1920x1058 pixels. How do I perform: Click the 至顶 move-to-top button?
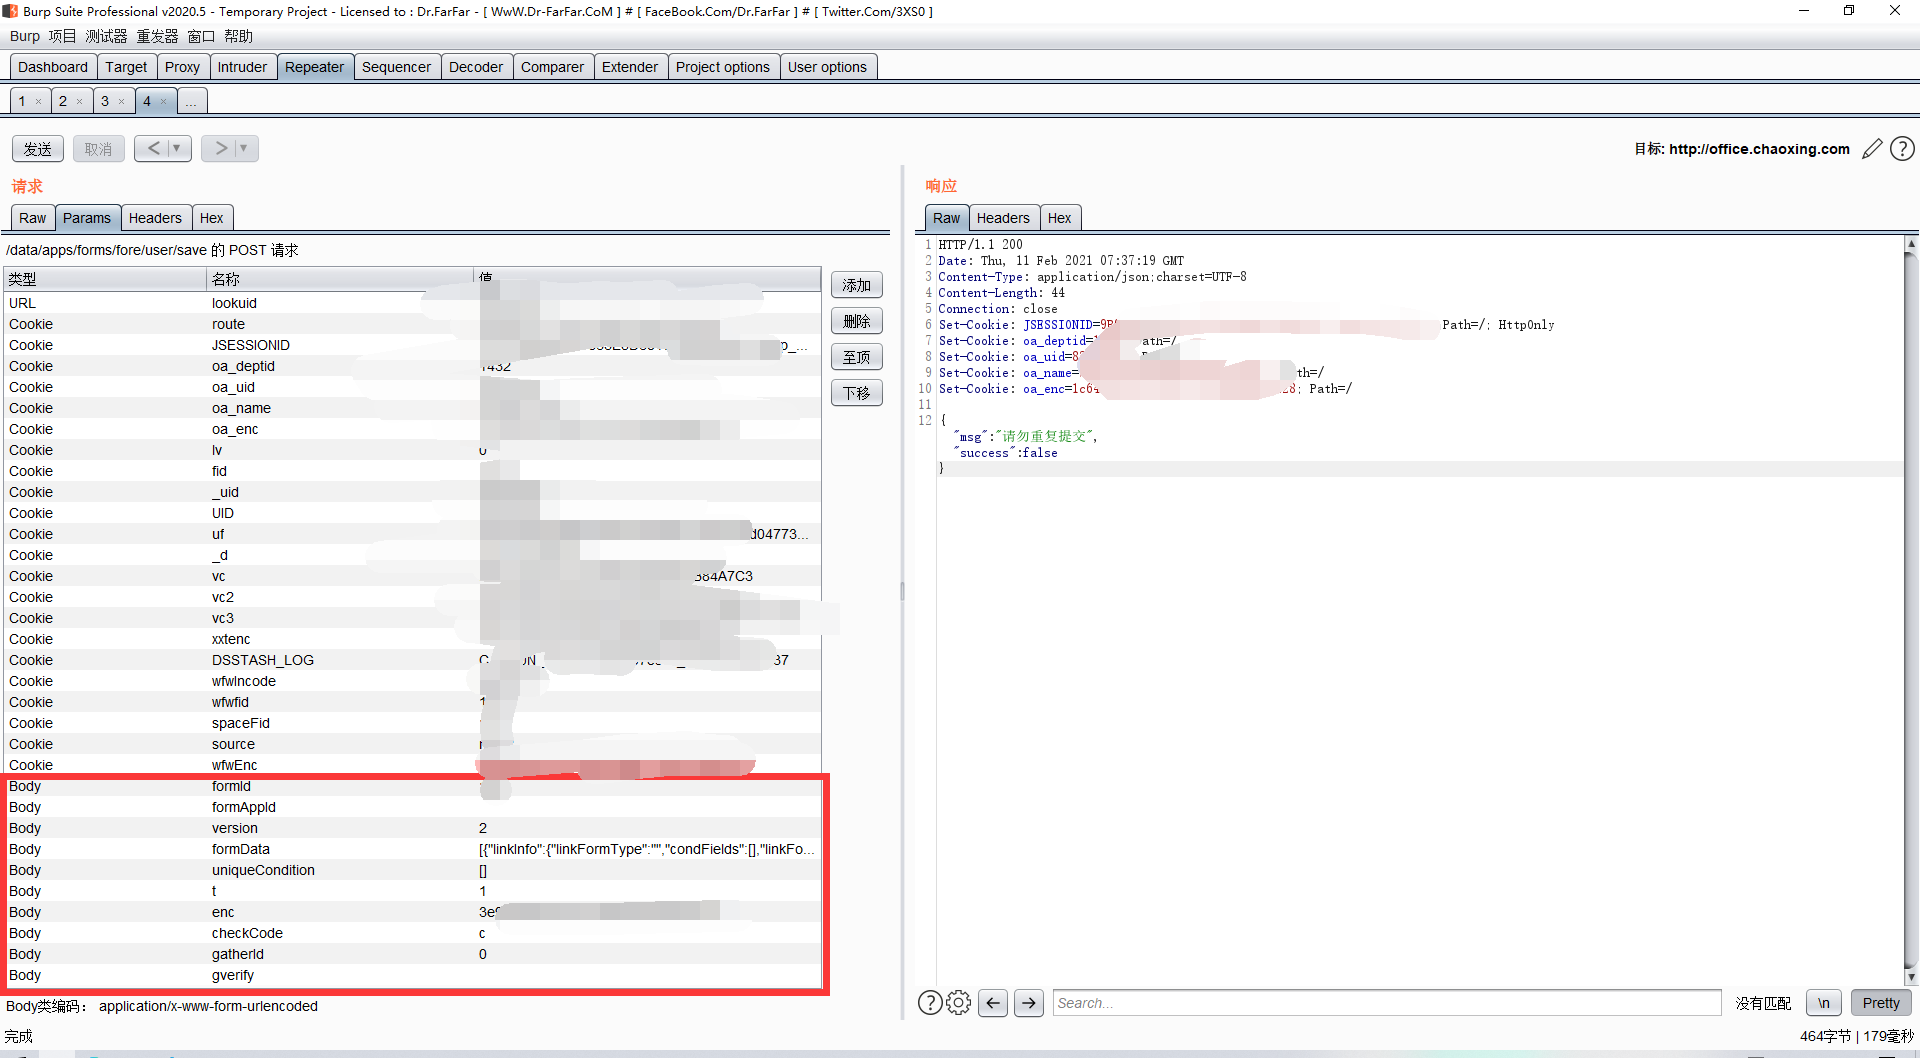pyautogui.click(x=857, y=357)
